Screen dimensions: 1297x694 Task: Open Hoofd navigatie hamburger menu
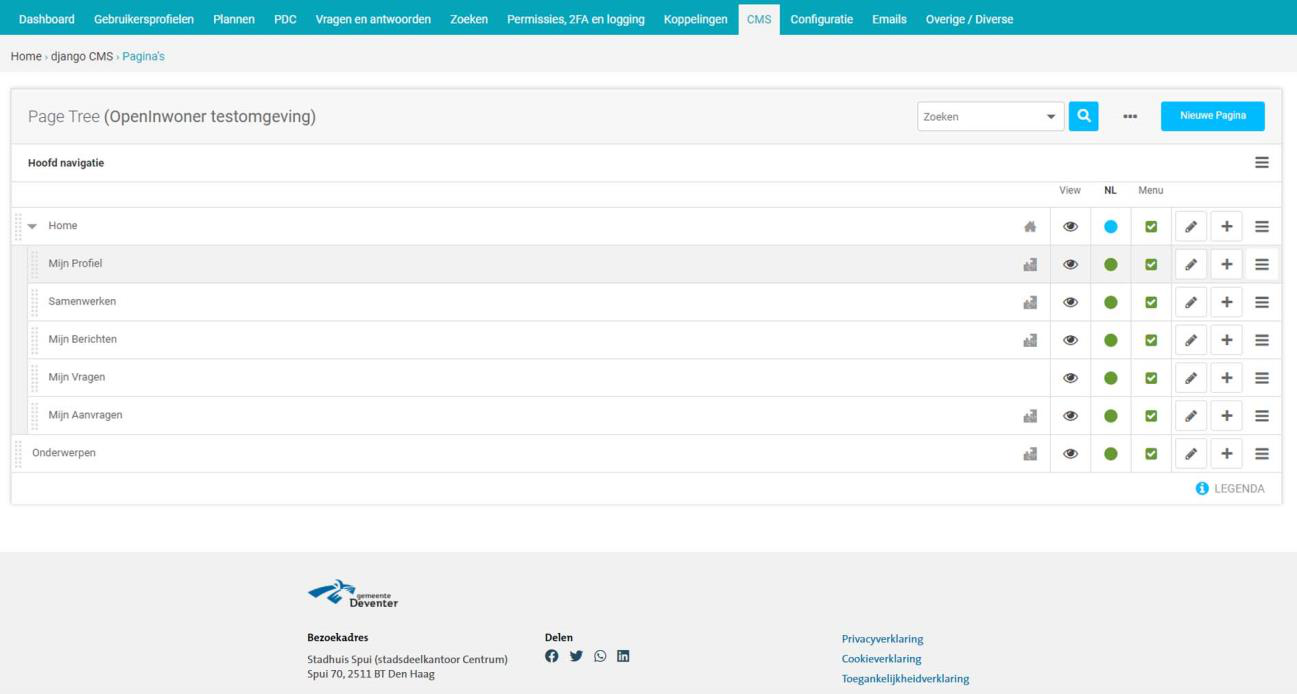pyautogui.click(x=1261, y=163)
